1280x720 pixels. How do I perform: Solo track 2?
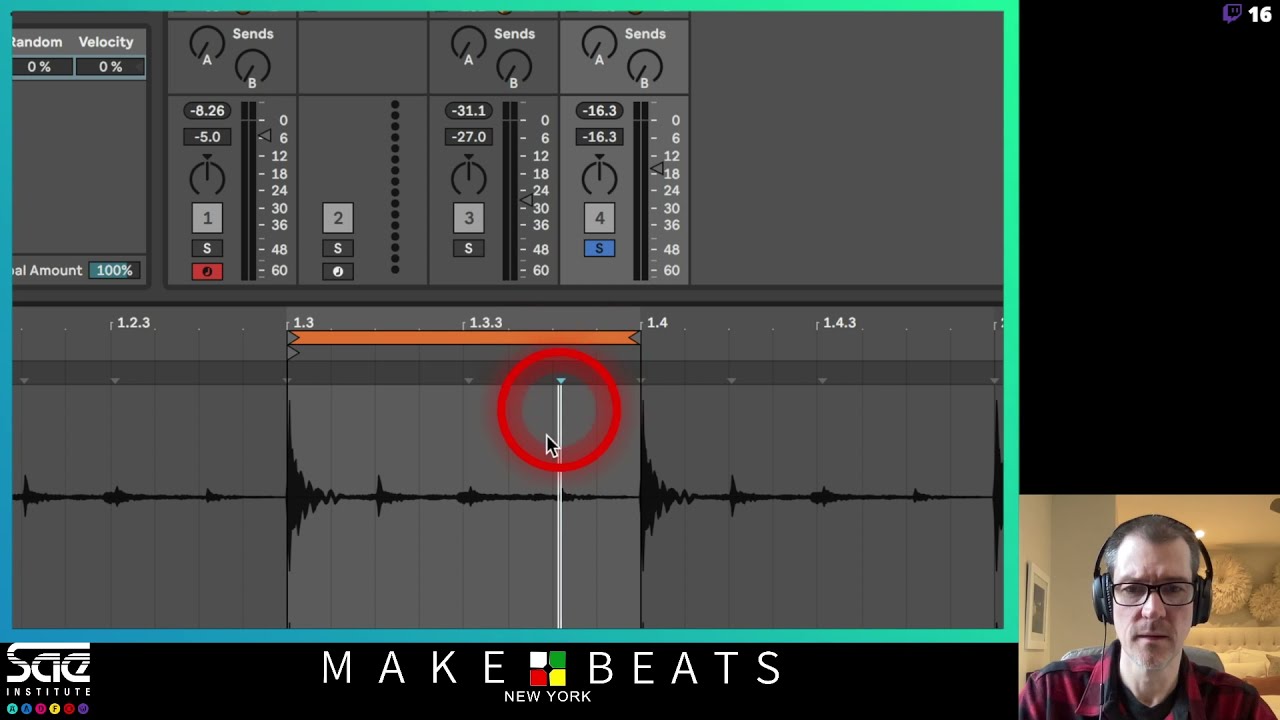338,248
